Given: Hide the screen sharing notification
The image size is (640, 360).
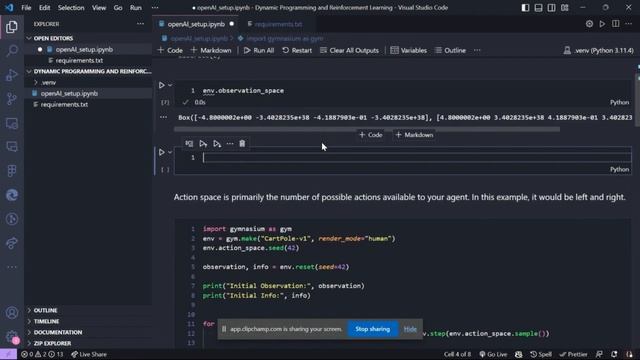Looking at the screenshot, I should (x=410, y=329).
